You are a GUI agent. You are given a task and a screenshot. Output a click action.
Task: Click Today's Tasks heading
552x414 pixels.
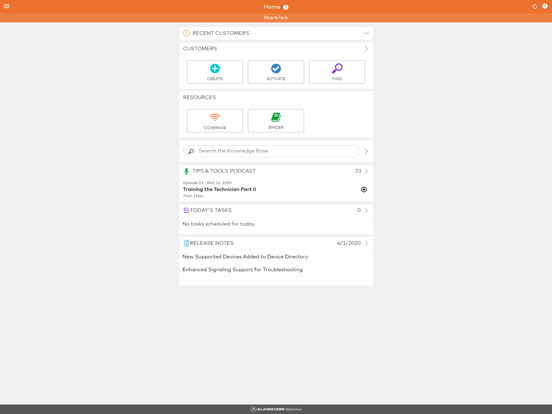click(x=211, y=210)
